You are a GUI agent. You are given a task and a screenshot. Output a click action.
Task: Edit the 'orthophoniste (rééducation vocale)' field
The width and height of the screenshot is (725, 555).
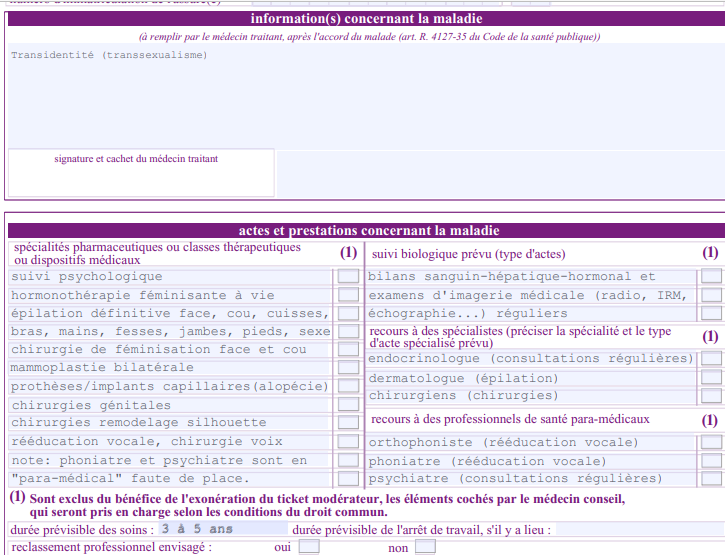pyautogui.click(x=531, y=442)
